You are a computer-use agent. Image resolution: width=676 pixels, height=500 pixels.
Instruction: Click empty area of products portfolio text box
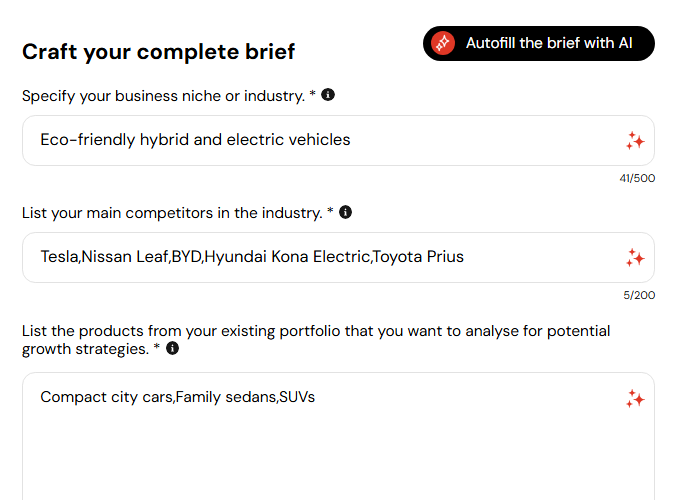338,457
